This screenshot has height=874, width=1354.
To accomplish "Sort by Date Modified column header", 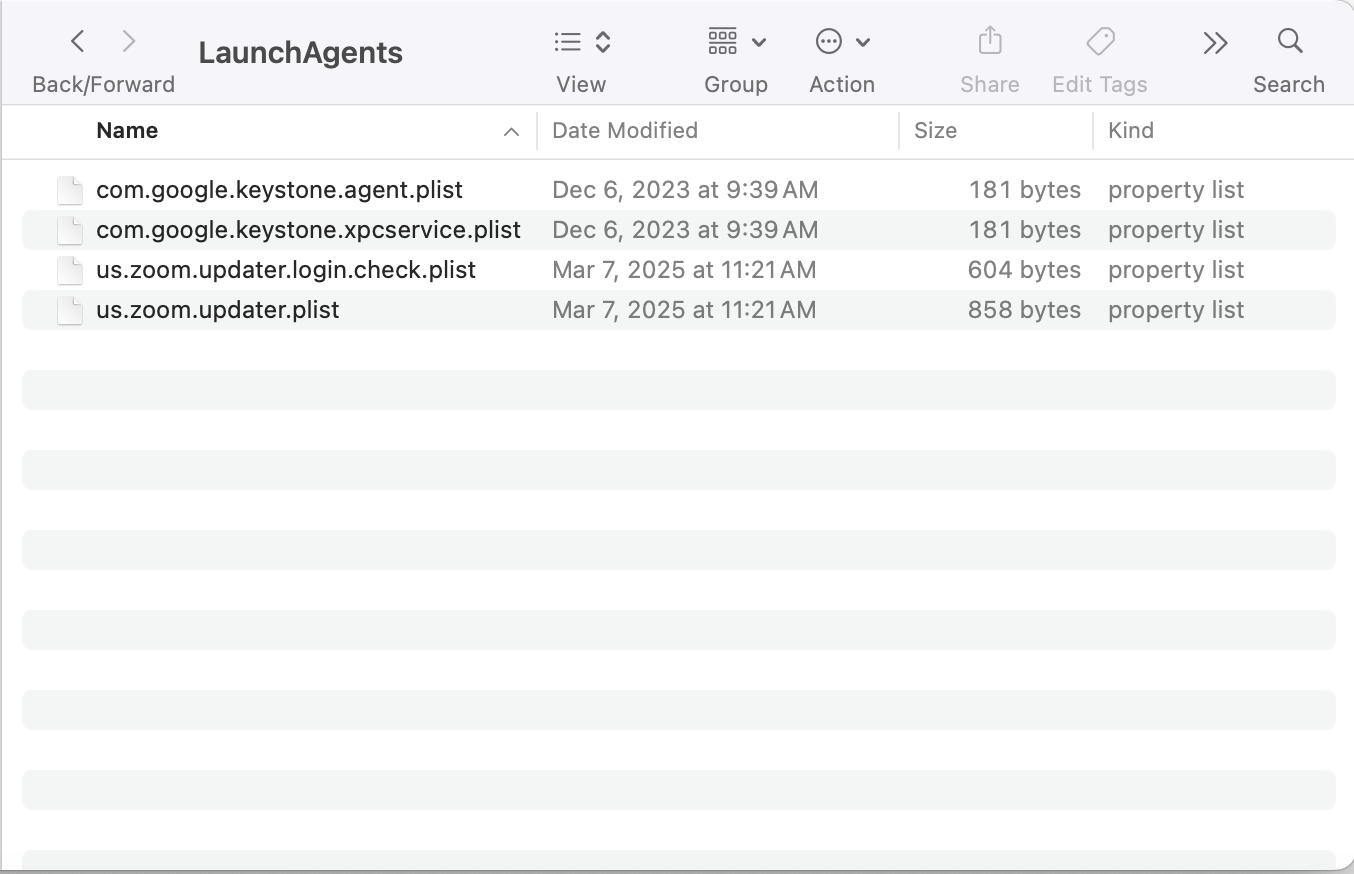I will click(x=625, y=131).
